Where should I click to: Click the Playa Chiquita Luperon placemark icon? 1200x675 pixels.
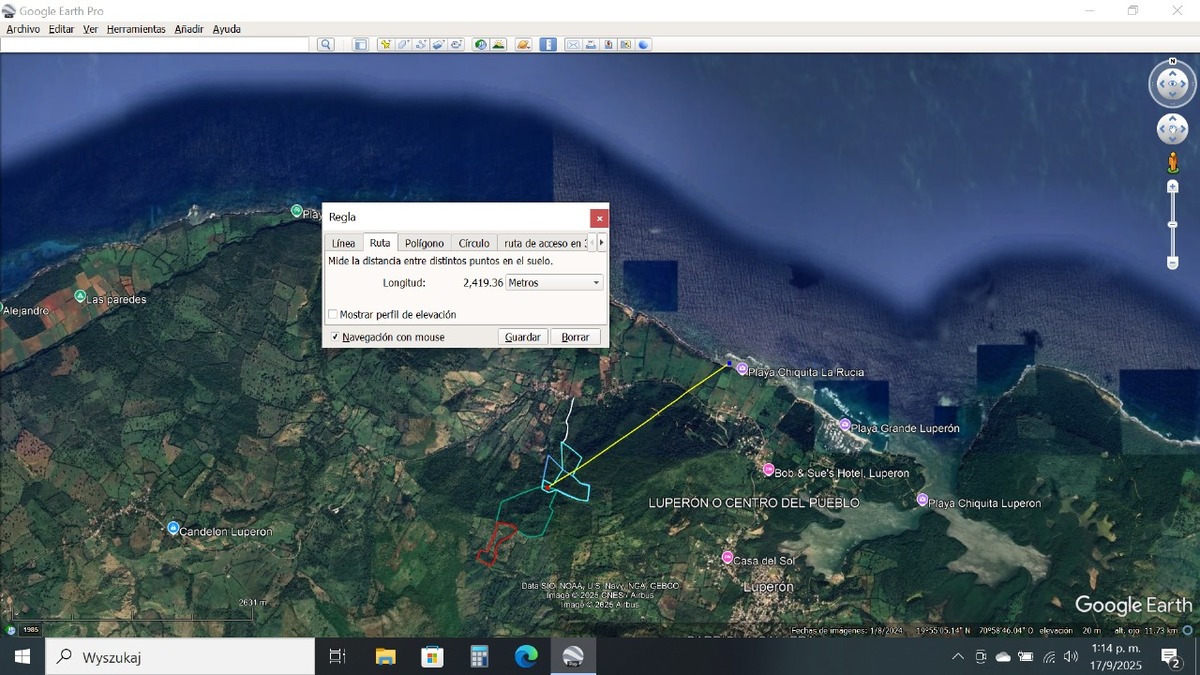922,499
